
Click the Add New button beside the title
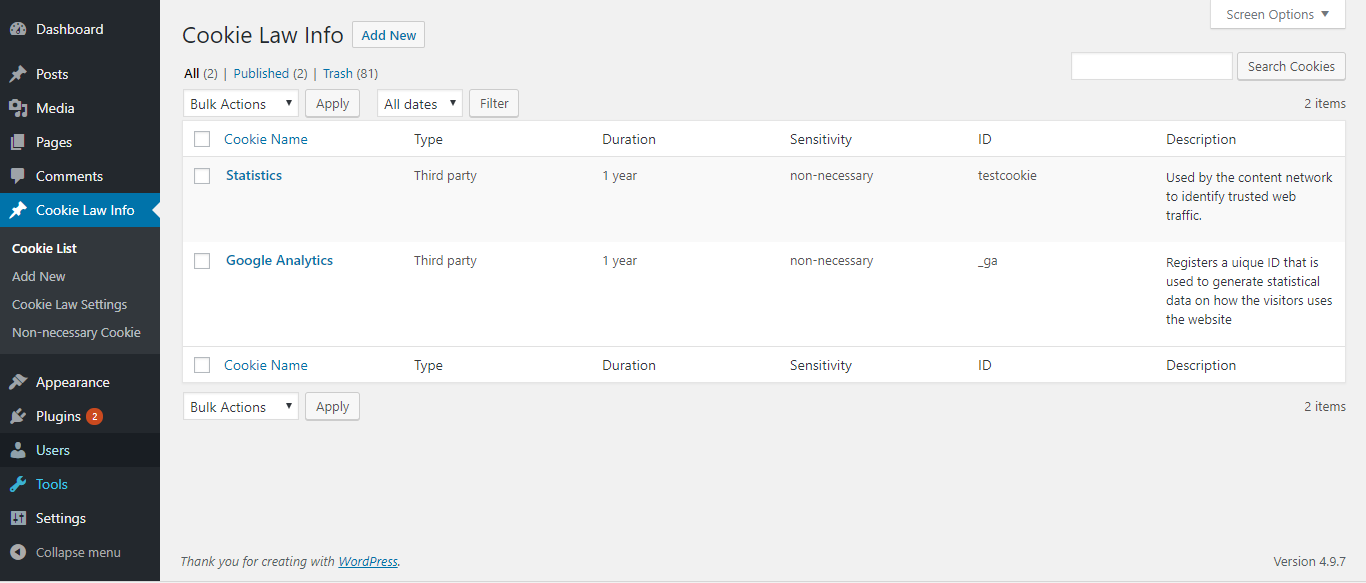388,35
